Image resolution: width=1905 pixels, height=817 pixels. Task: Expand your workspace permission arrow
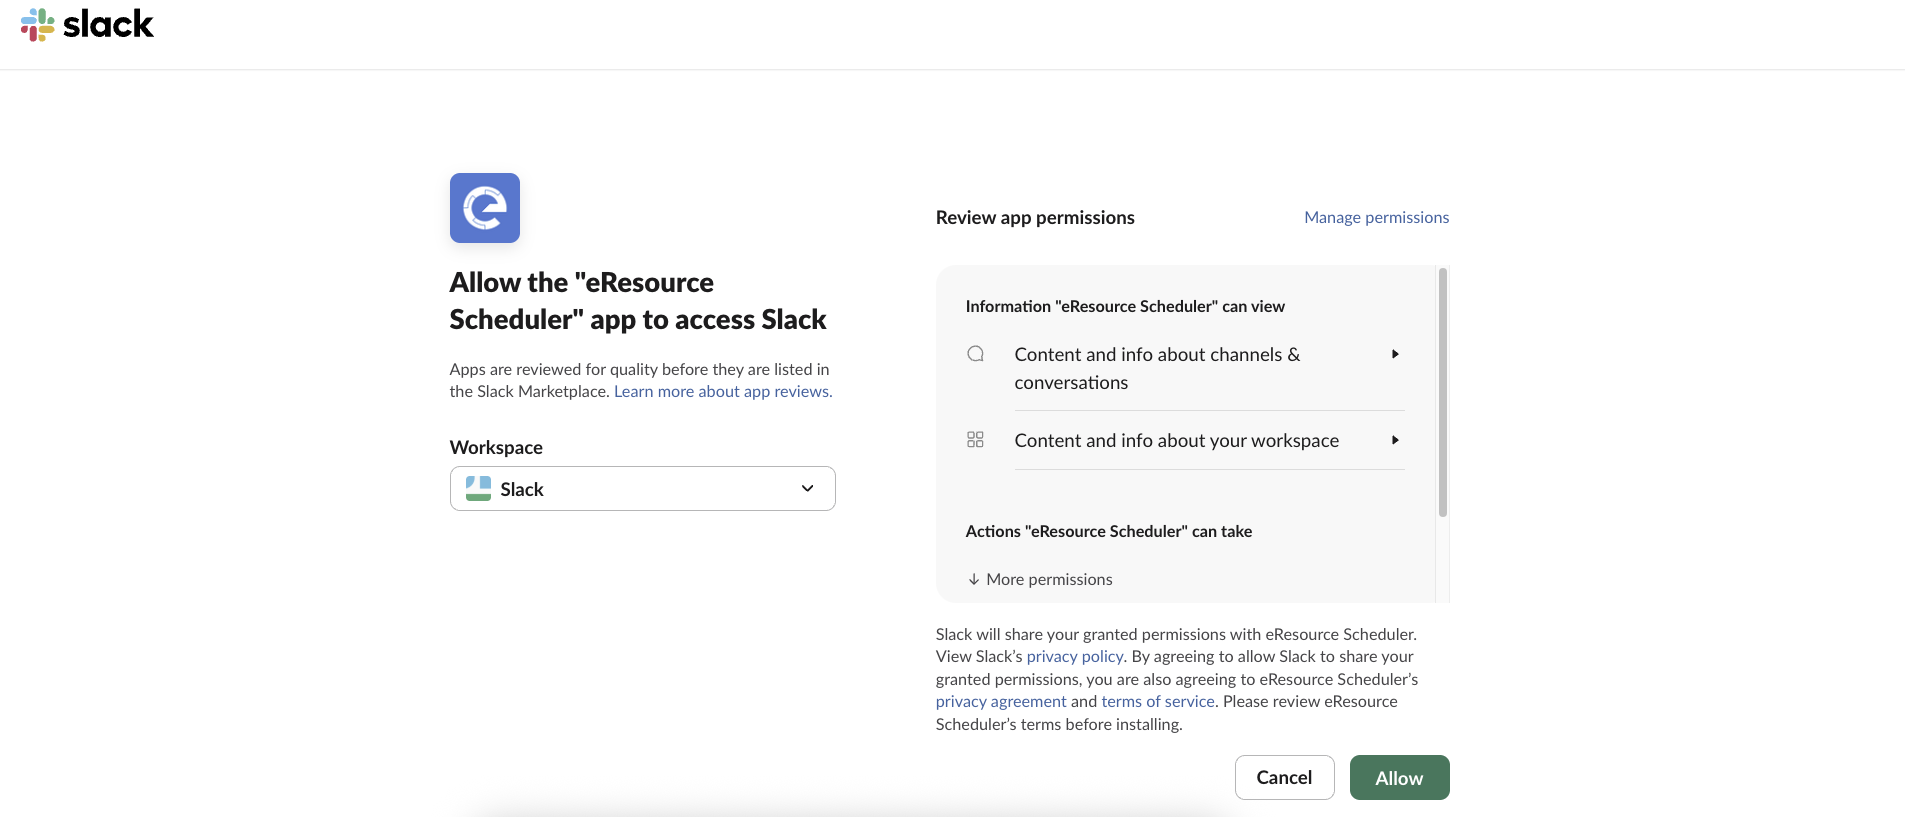[x=1395, y=440]
